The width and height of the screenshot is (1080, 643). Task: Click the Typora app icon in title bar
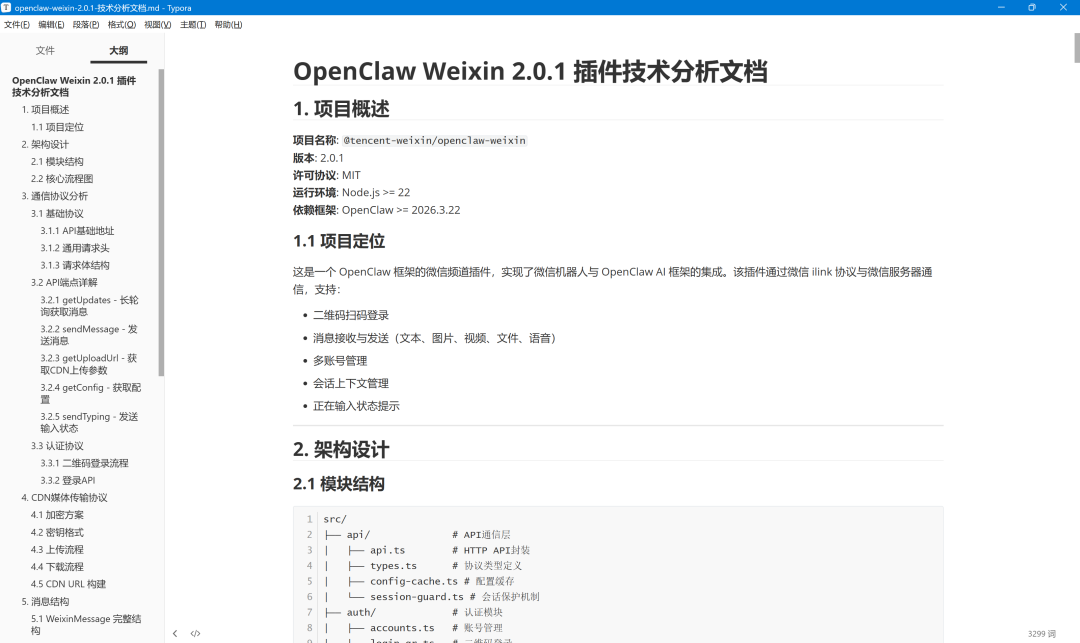click(7, 7)
